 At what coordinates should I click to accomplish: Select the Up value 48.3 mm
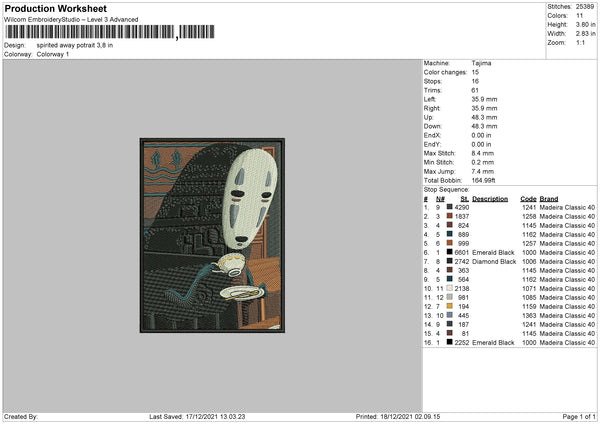click(484, 117)
